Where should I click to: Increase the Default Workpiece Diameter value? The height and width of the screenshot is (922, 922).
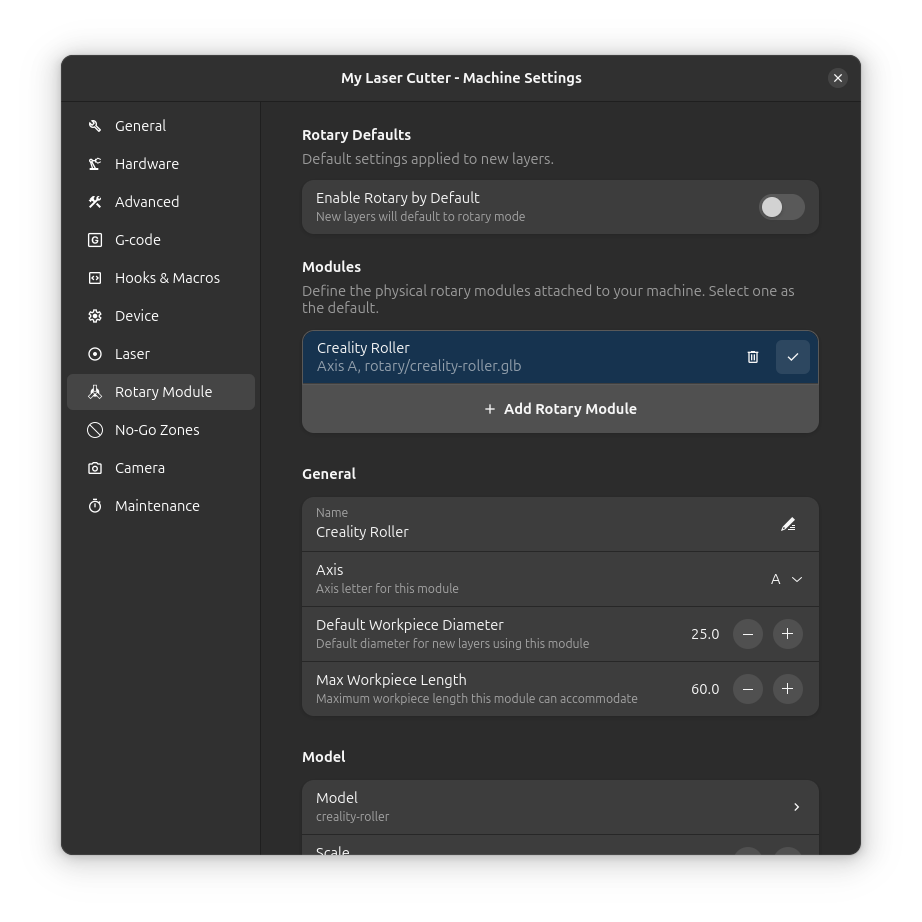pos(788,634)
